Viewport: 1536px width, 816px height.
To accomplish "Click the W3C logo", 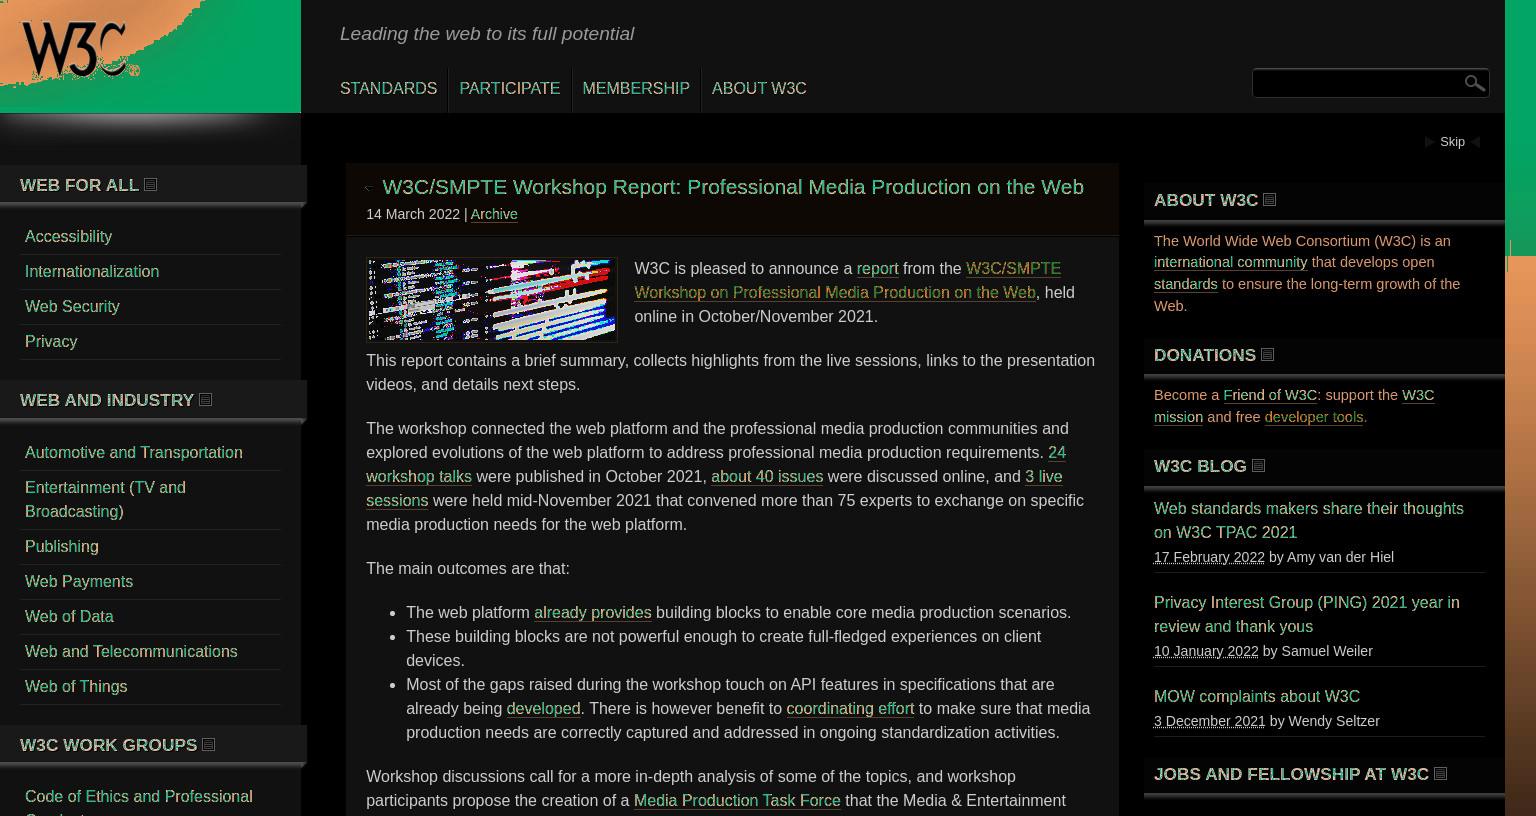I will tap(80, 50).
